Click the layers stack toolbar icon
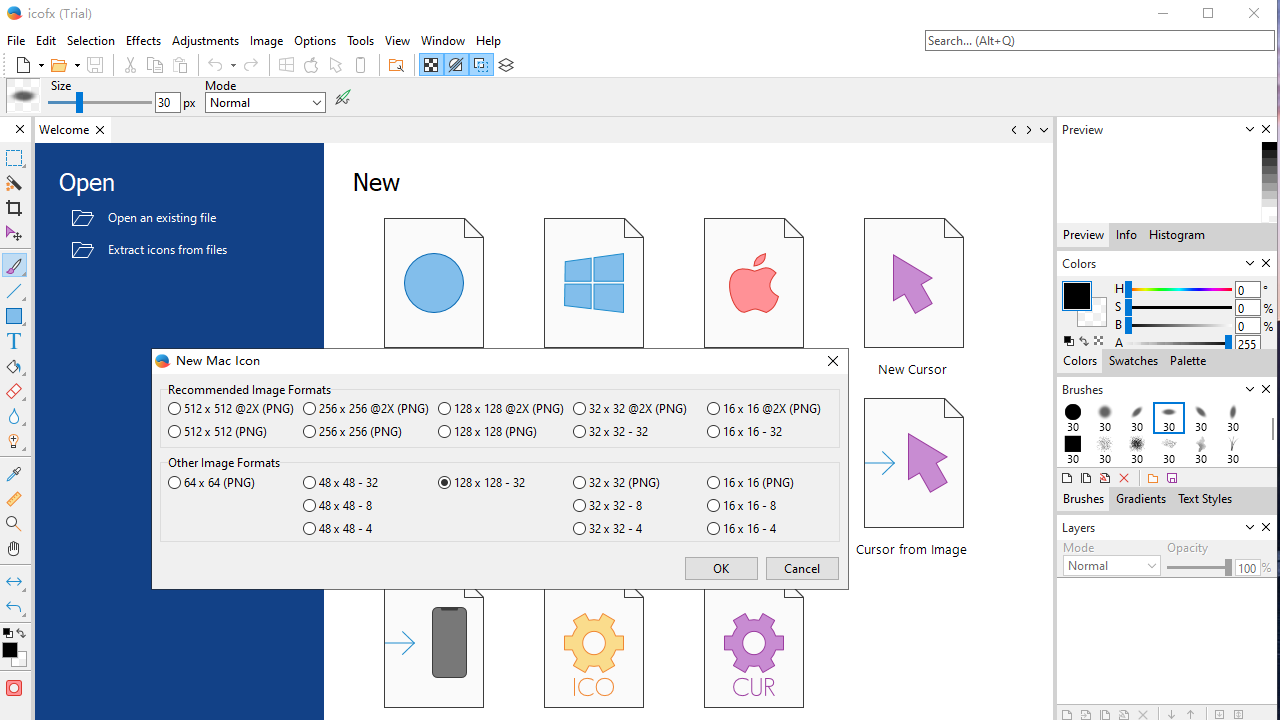The height and width of the screenshot is (720, 1280). [506, 65]
